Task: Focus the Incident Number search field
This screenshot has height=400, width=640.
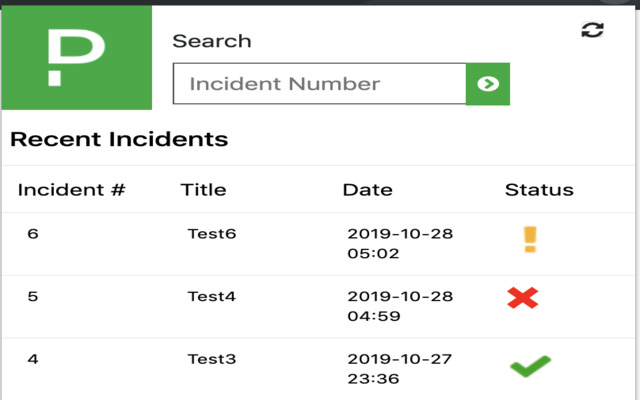Action: (x=319, y=84)
